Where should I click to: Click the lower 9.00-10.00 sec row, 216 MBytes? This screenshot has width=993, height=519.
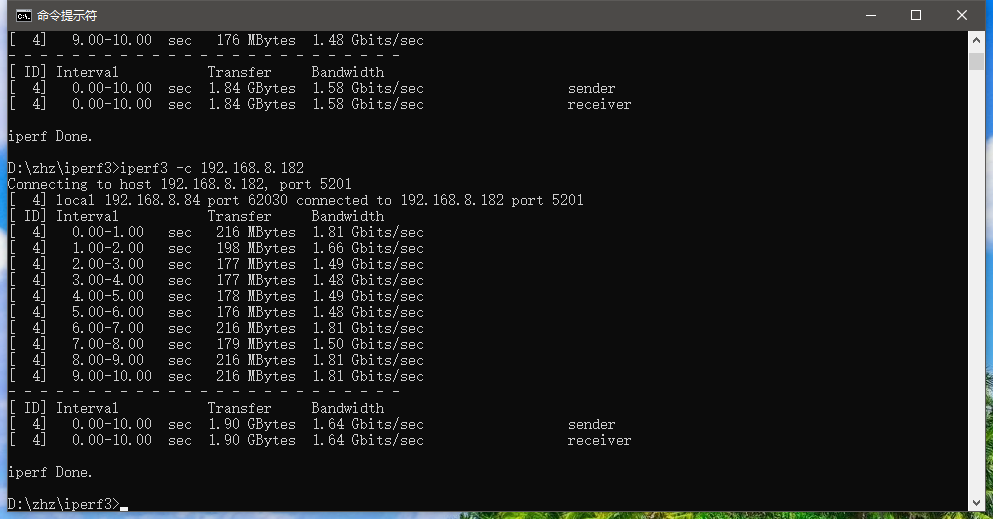coord(216,376)
